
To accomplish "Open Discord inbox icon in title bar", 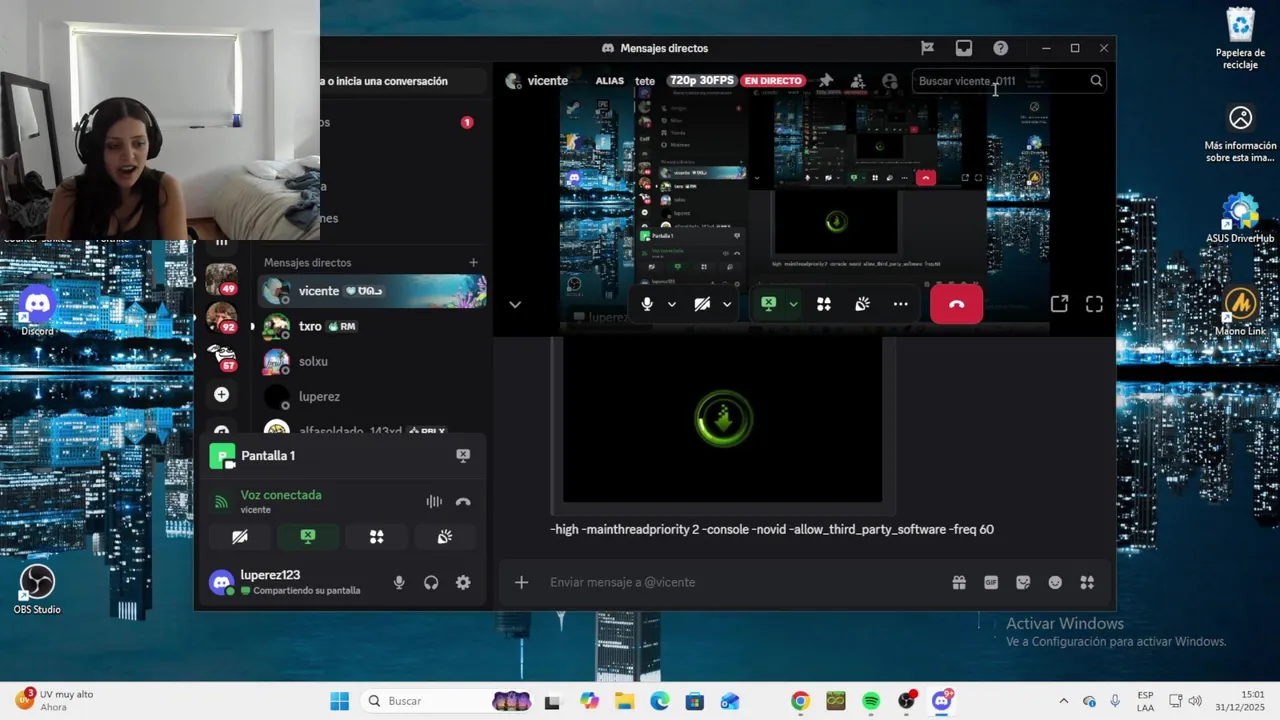I will [964, 48].
